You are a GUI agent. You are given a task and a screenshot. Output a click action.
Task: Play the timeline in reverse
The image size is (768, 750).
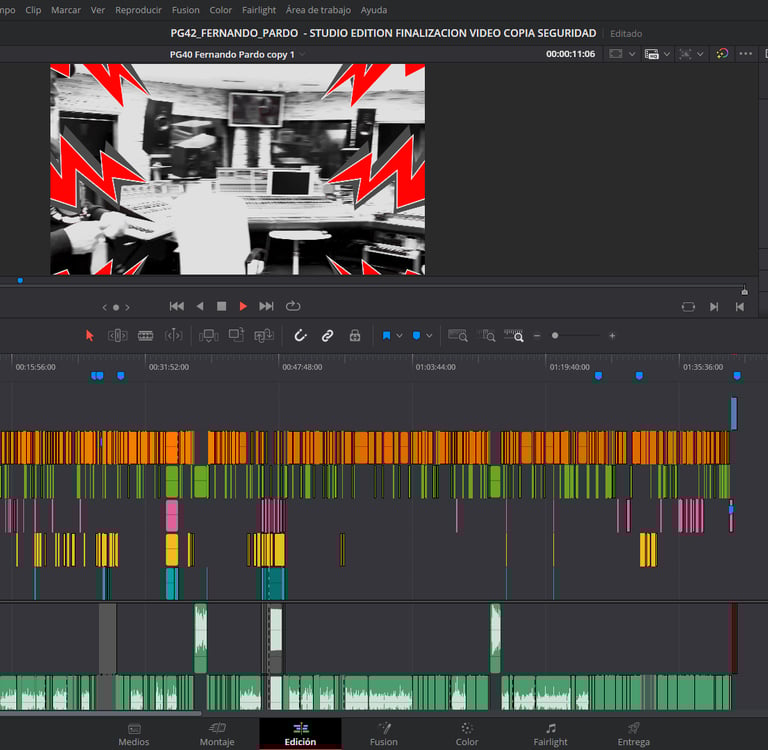(x=200, y=306)
